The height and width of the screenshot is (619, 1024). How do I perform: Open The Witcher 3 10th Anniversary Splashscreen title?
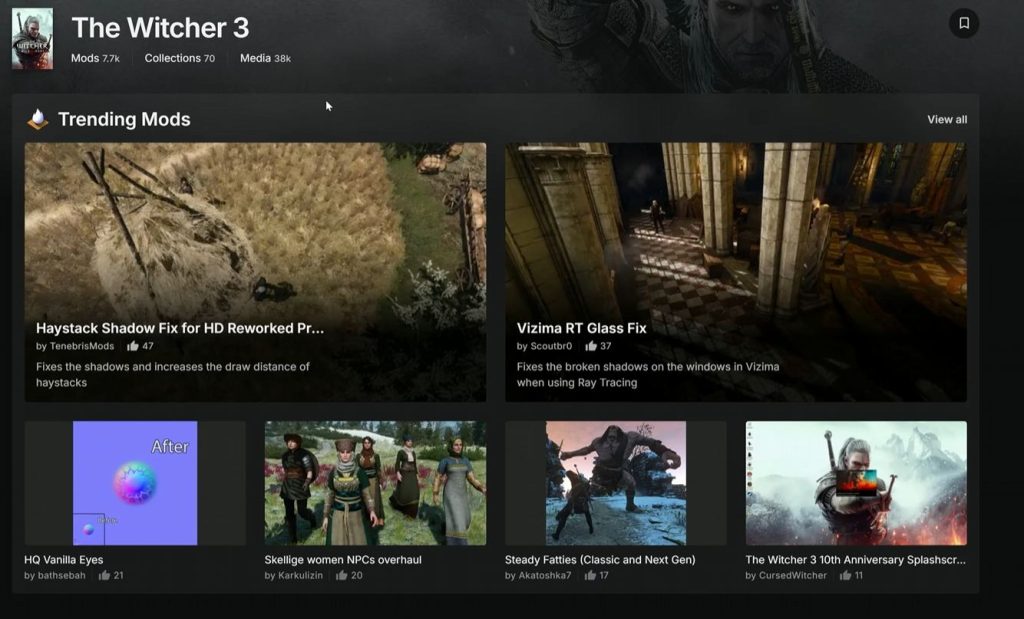856,560
